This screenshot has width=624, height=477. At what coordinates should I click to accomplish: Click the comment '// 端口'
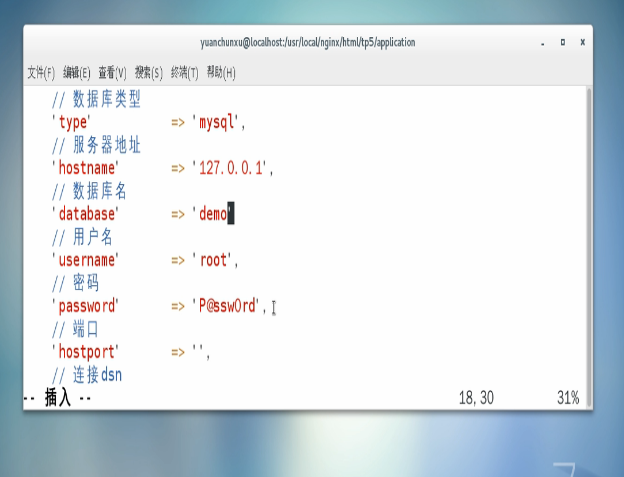75,329
